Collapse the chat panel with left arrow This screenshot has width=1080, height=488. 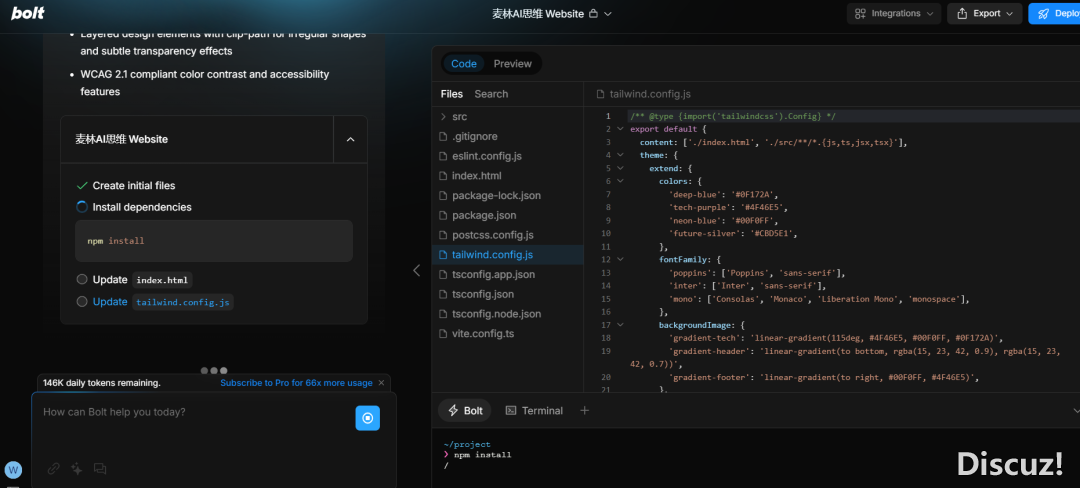416,270
